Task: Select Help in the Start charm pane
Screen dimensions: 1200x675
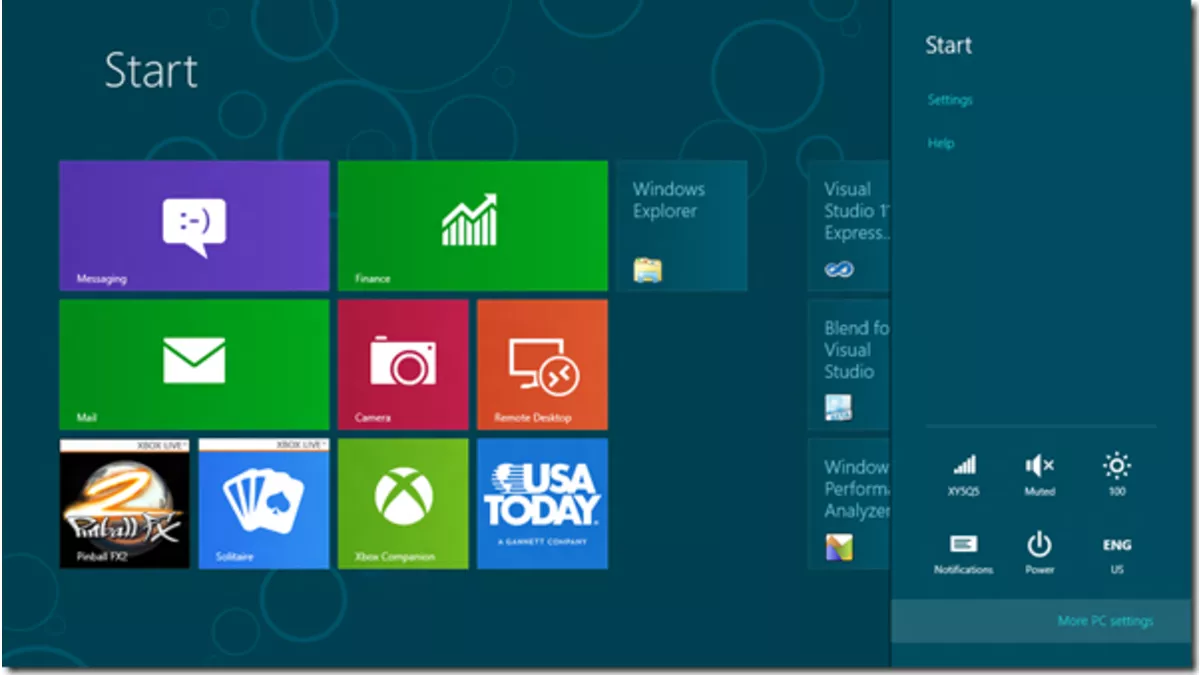Action: tap(940, 143)
